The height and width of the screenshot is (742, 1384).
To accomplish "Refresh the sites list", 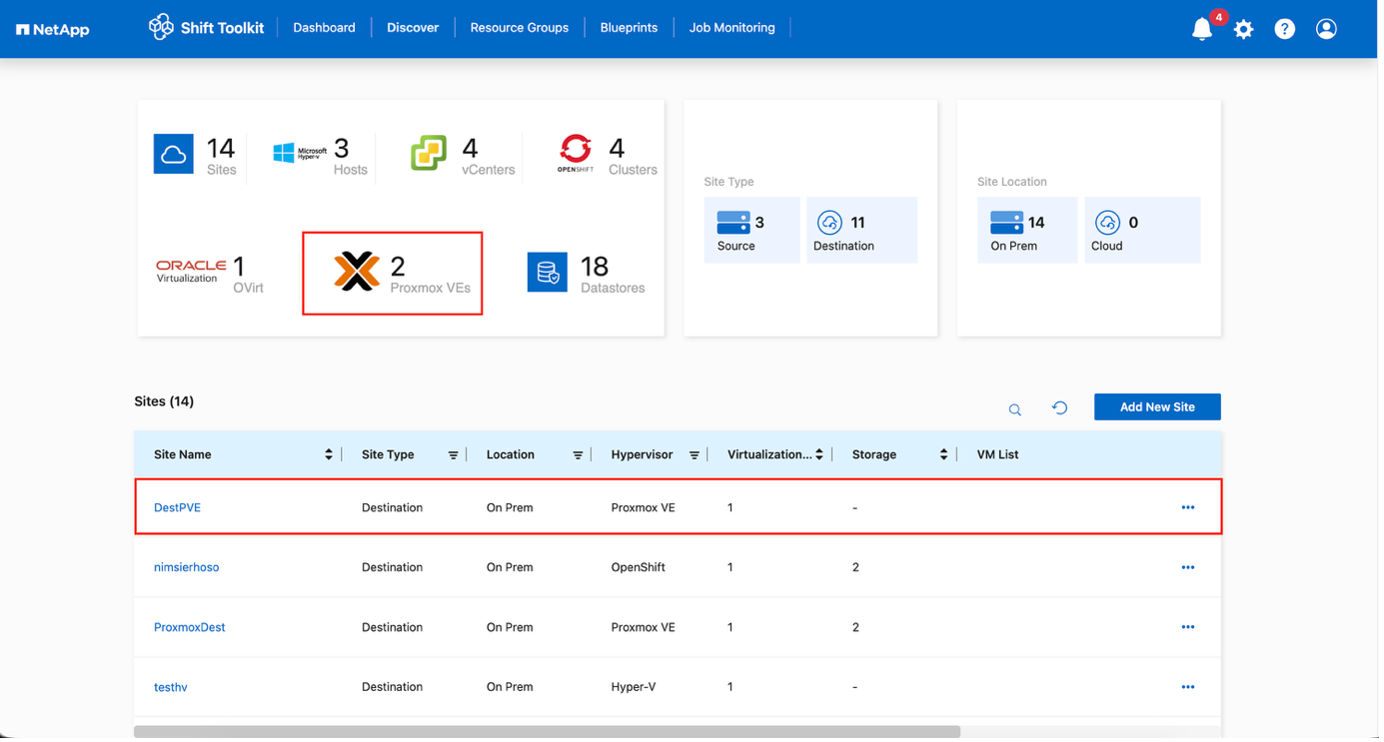I will pos(1060,408).
